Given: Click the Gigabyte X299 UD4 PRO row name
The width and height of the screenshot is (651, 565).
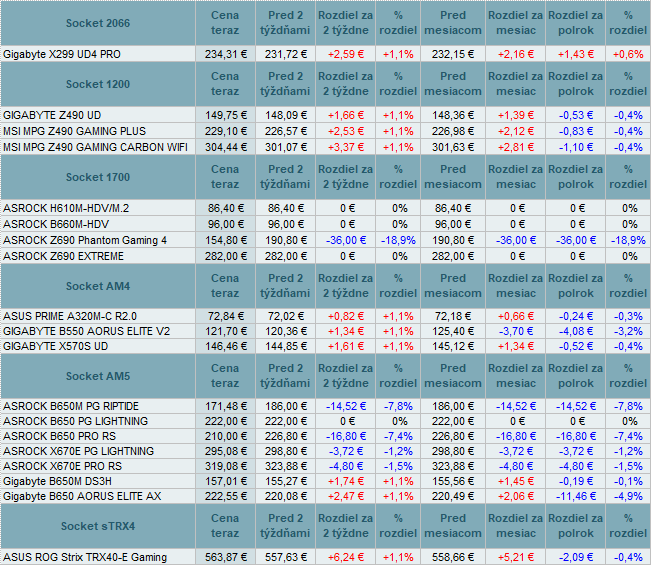Looking at the screenshot, I should tap(62, 54).
